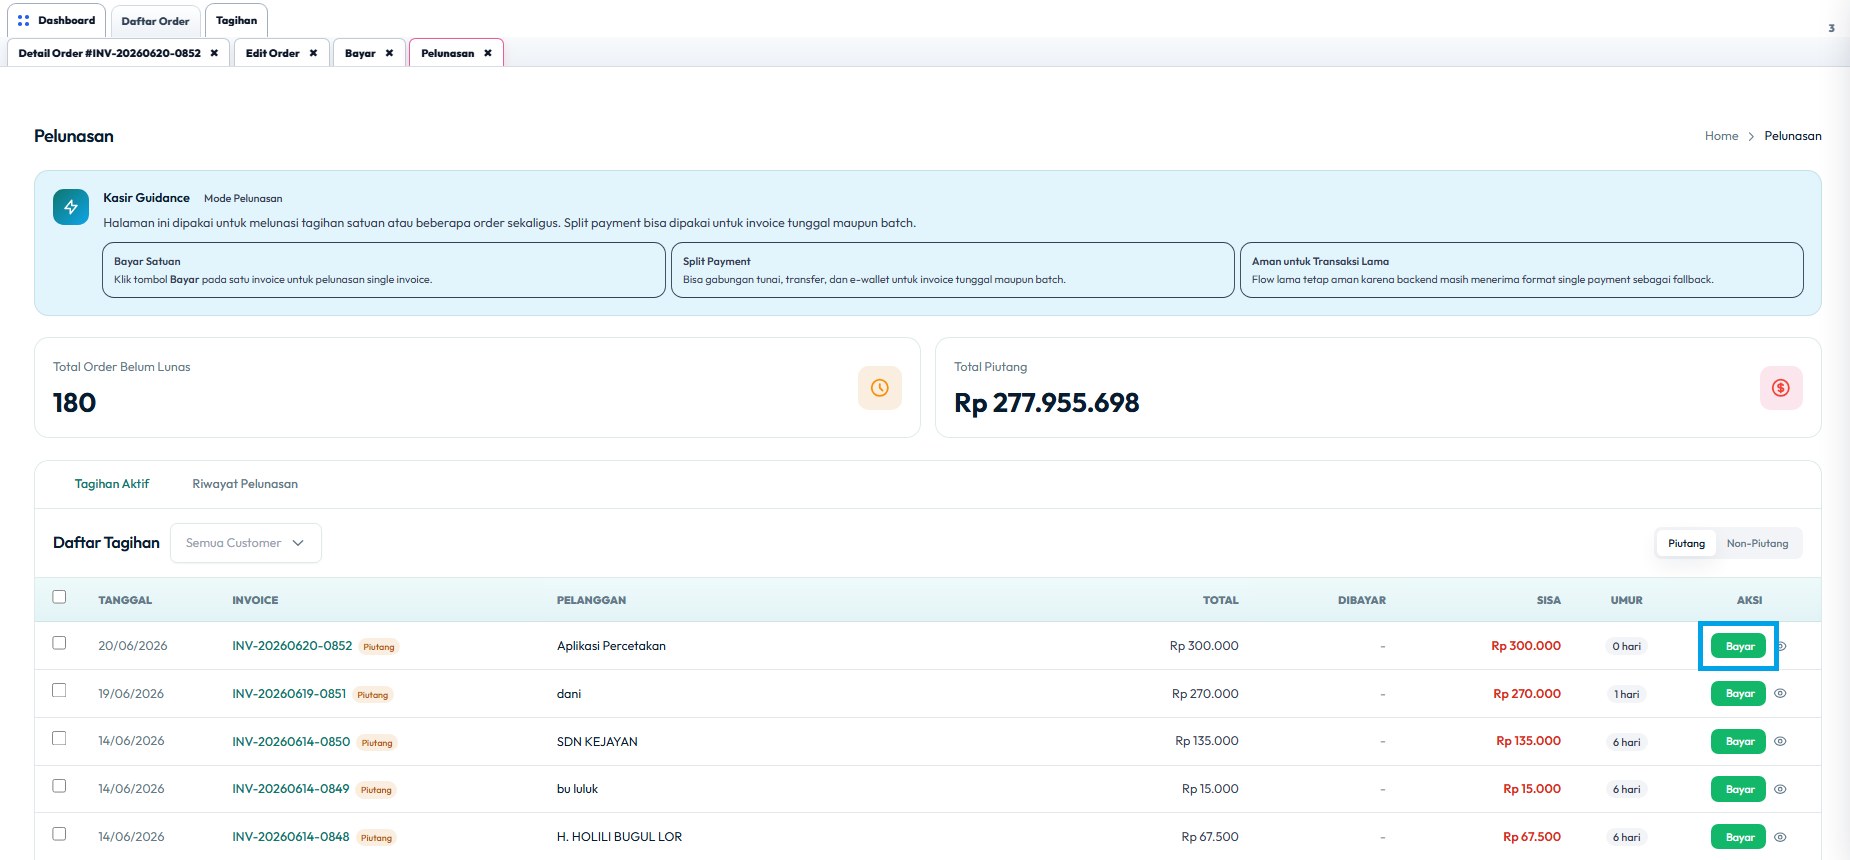This screenshot has width=1850, height=860.
Task: Click the Bayar Satuan guidance card
Action: click(384, 270)
